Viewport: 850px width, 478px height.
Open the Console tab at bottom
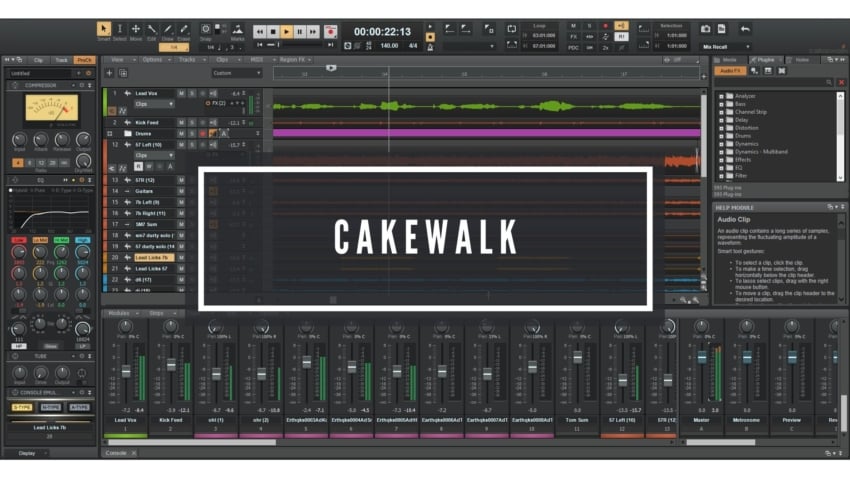tap(116, 453)
